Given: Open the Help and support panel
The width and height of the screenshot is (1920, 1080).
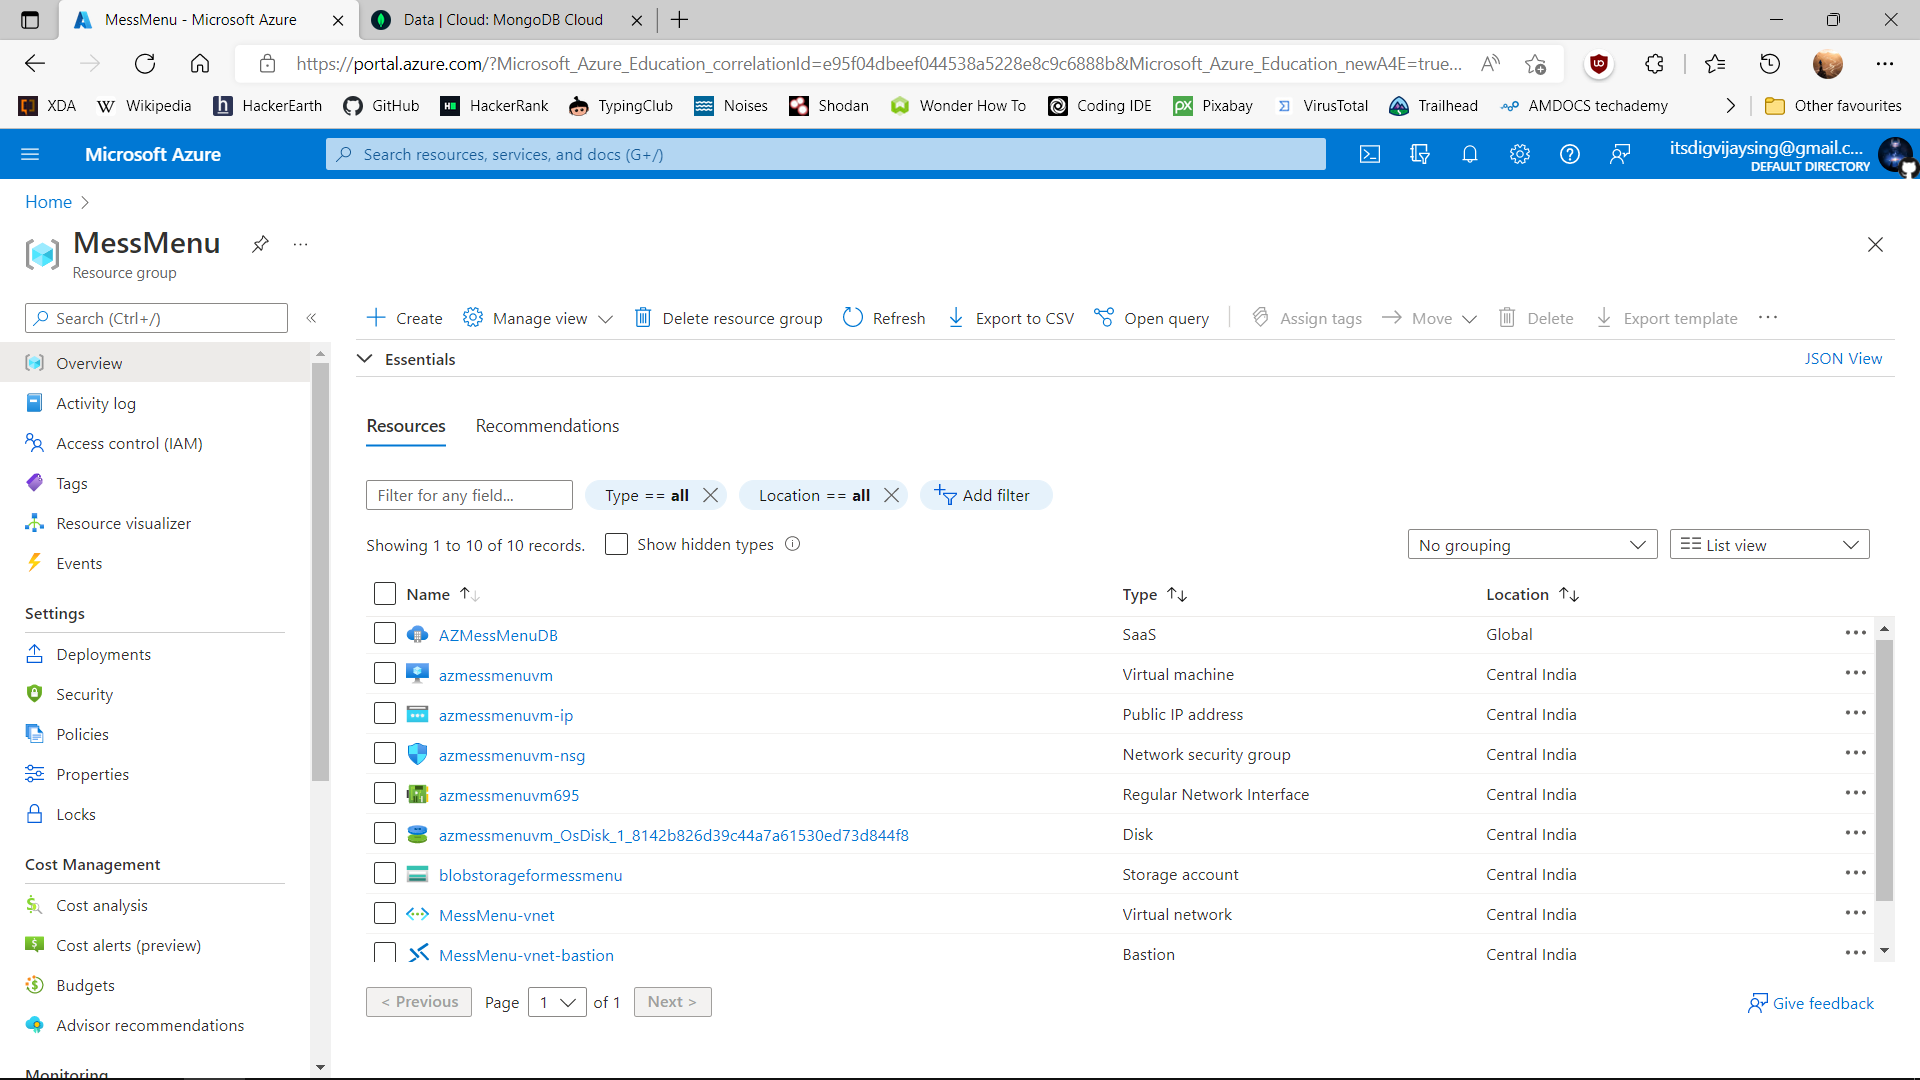Looking at the screenshot, I should (1569, 154).
